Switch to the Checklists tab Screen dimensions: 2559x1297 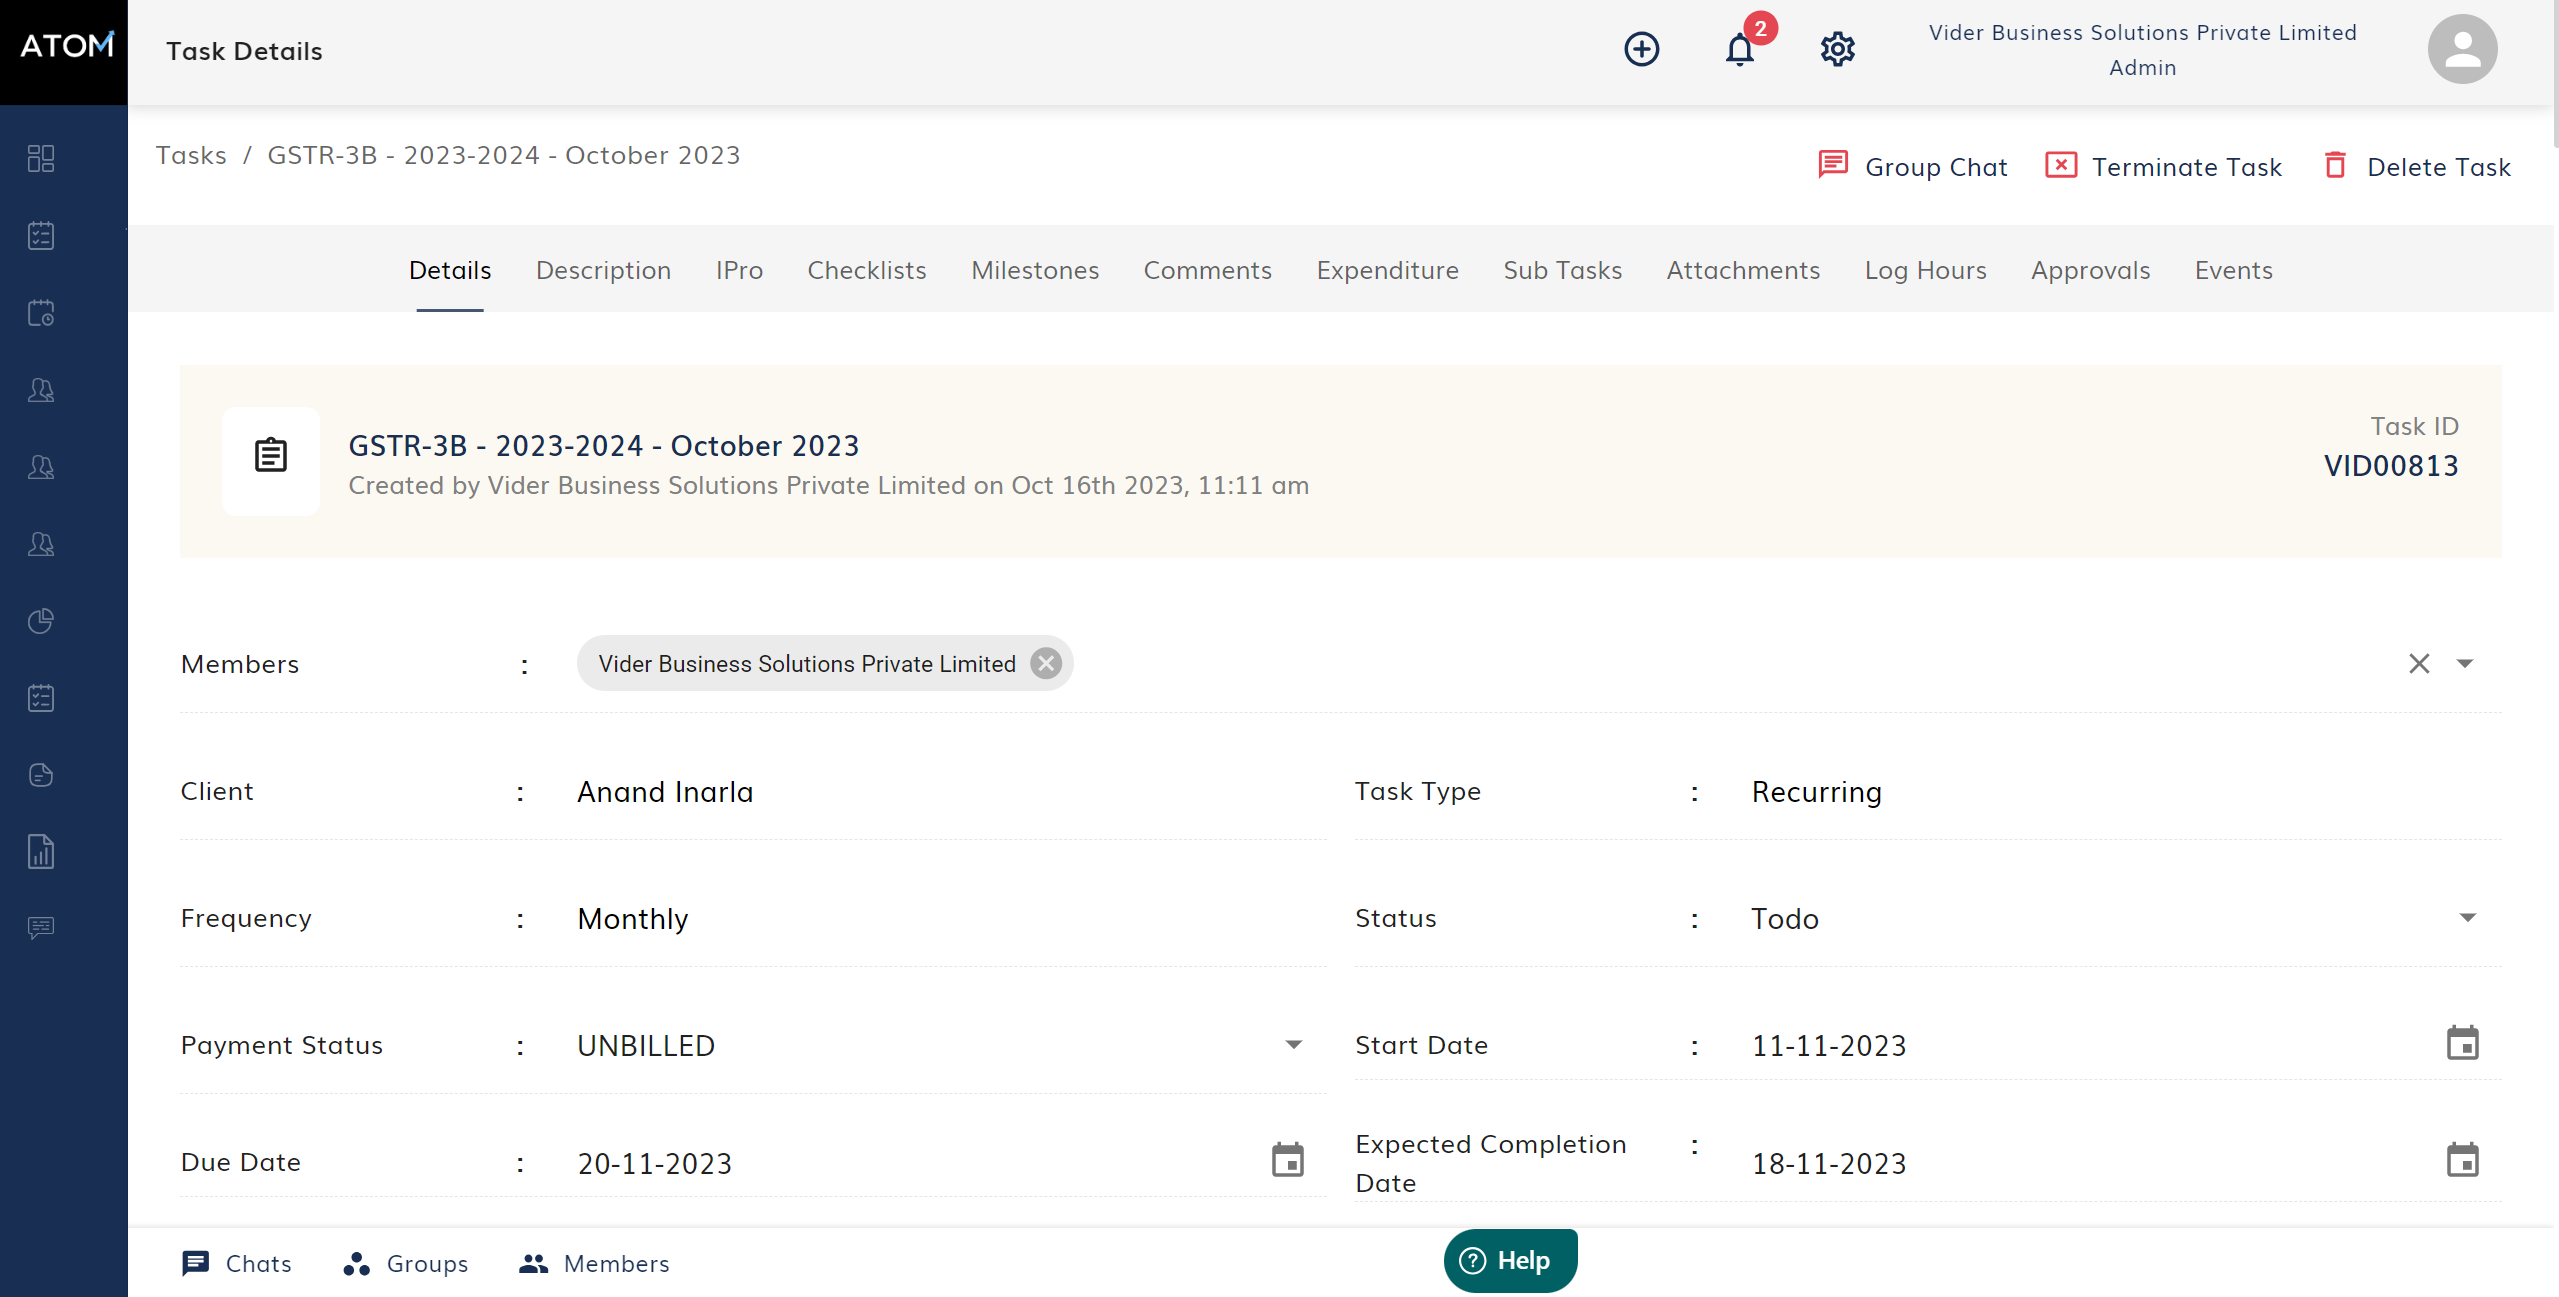[x=866, y=270]
